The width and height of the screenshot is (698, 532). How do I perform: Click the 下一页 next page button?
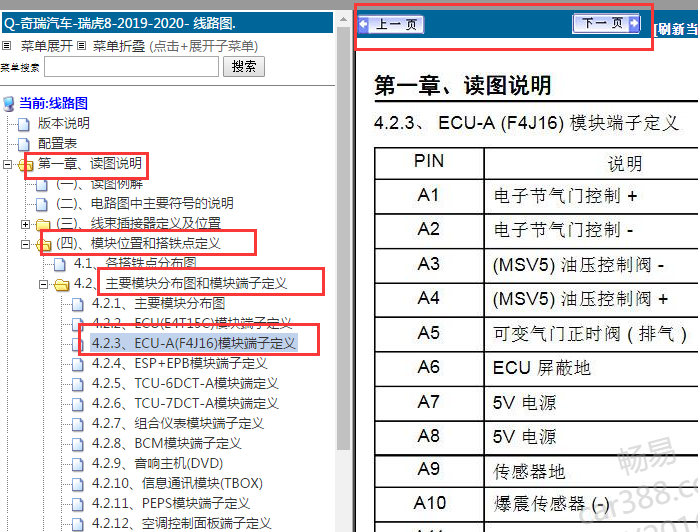pos(607,23)
